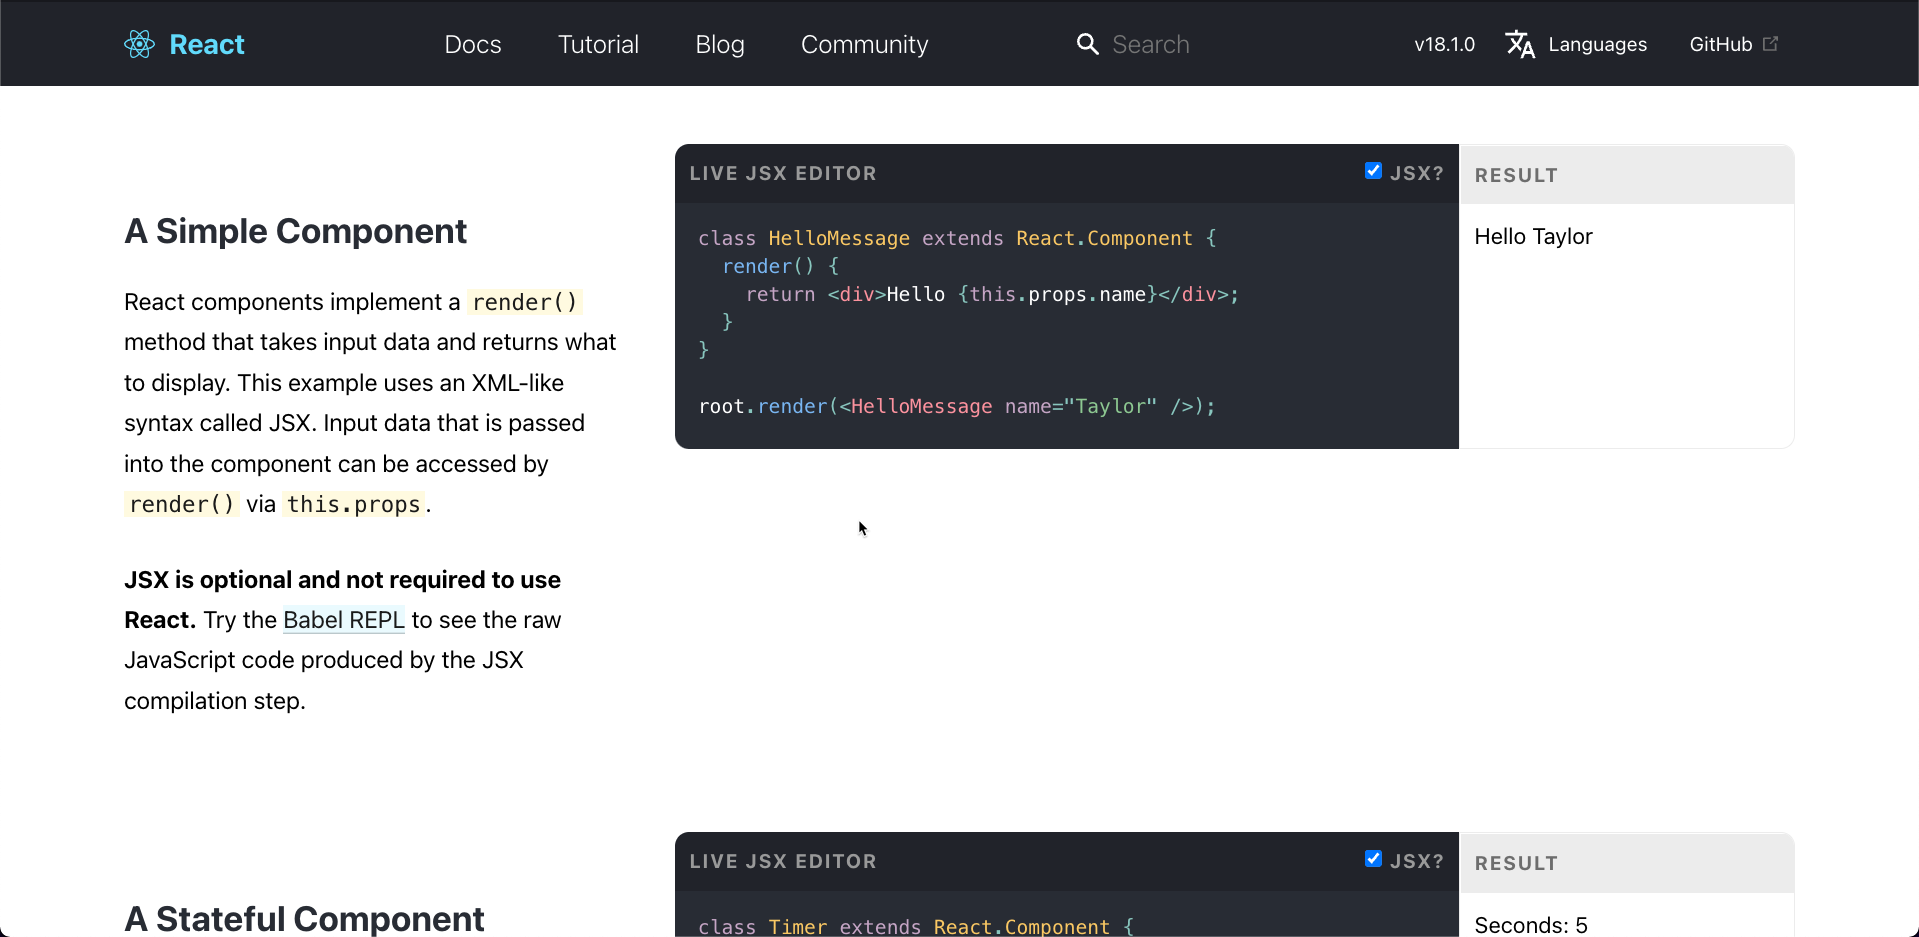Open the v18.1.0 version link

coord(1444,44)
